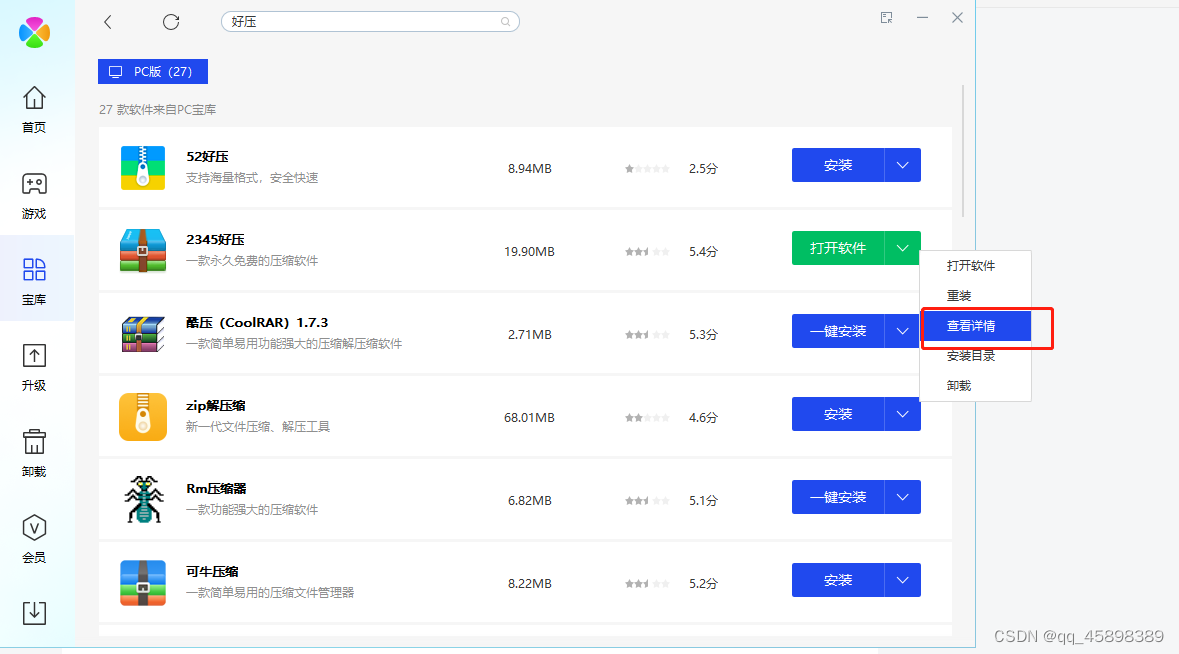Click the 52好压 app icon
This screenshot has width=1179, height=654.
143,168
